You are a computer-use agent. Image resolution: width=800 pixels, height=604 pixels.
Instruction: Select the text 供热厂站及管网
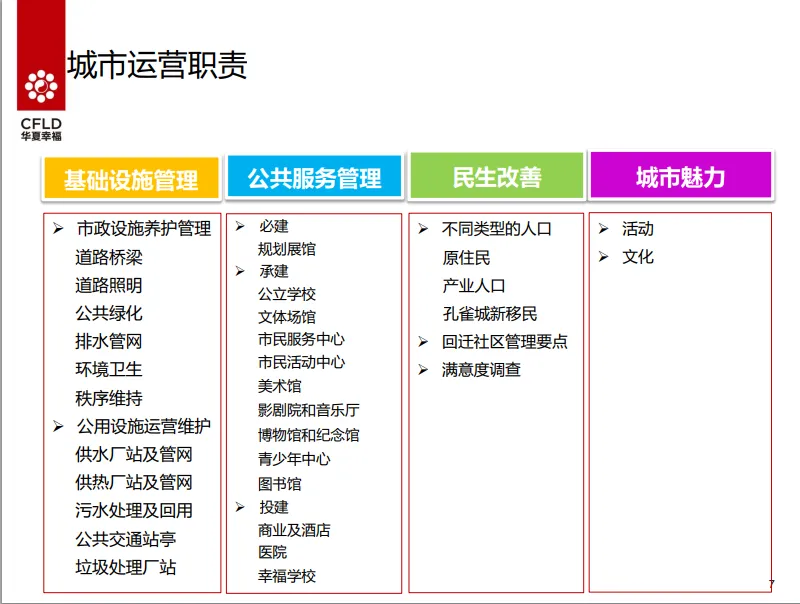point(134,482)
